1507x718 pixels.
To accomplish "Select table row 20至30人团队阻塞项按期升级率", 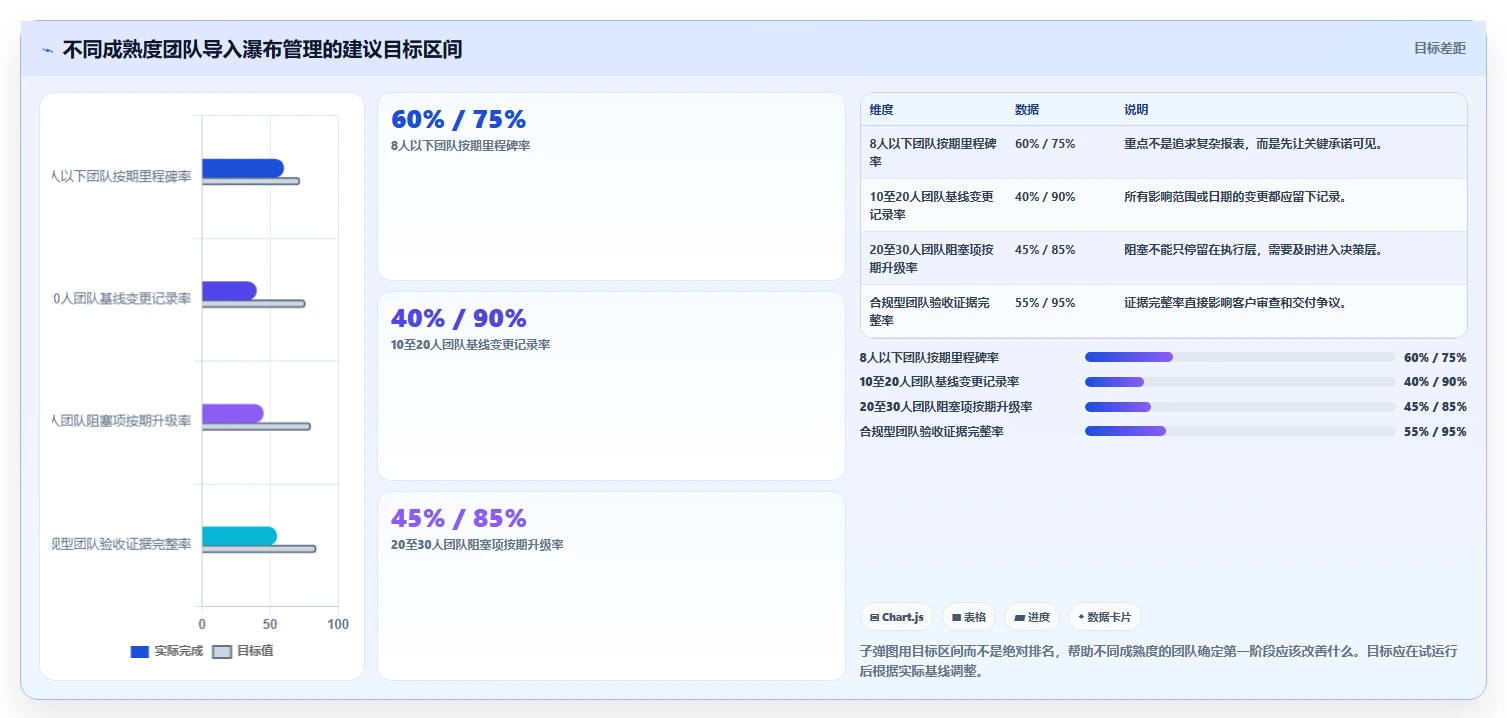I will click(1164, 258).
